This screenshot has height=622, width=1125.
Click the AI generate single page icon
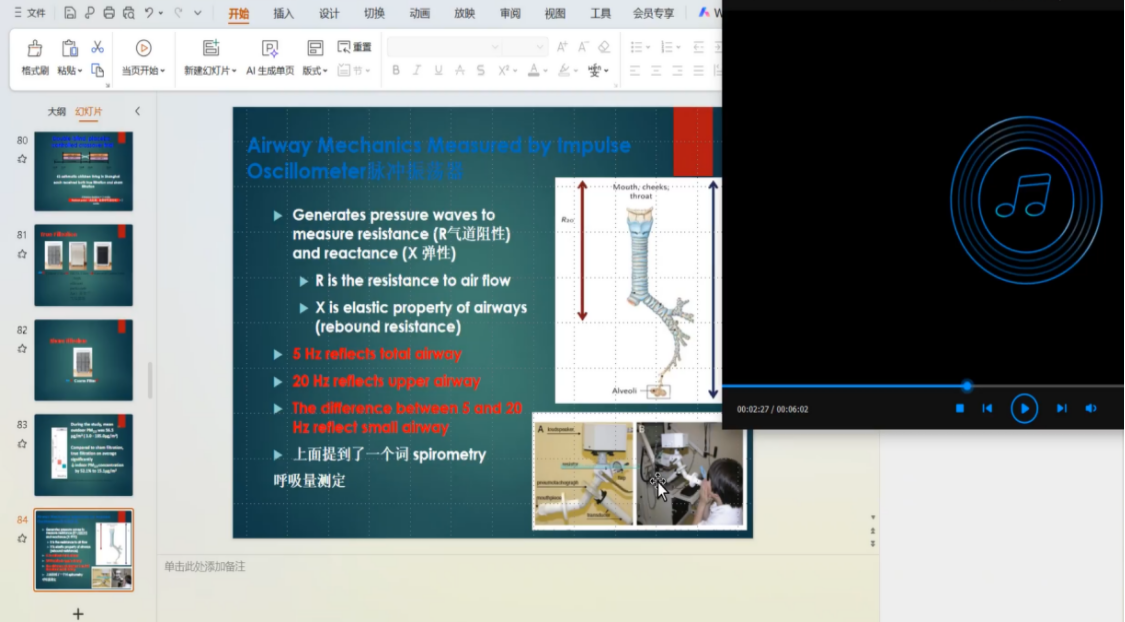(270, 49)
